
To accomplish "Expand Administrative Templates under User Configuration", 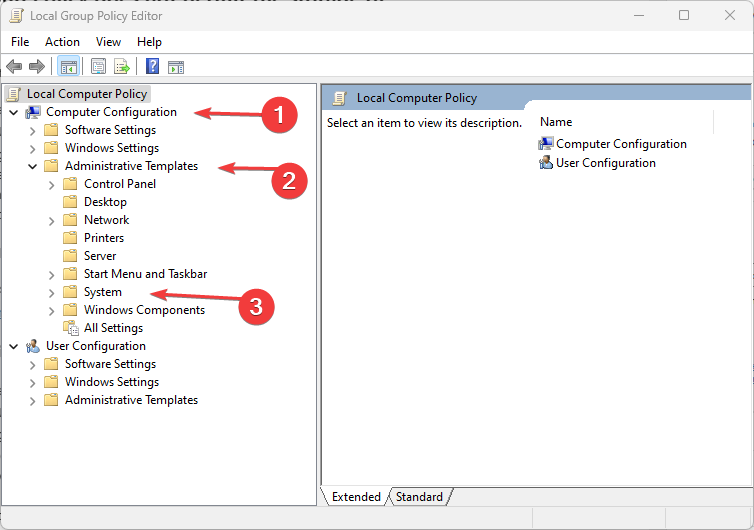I will click(x=32, y=401).
